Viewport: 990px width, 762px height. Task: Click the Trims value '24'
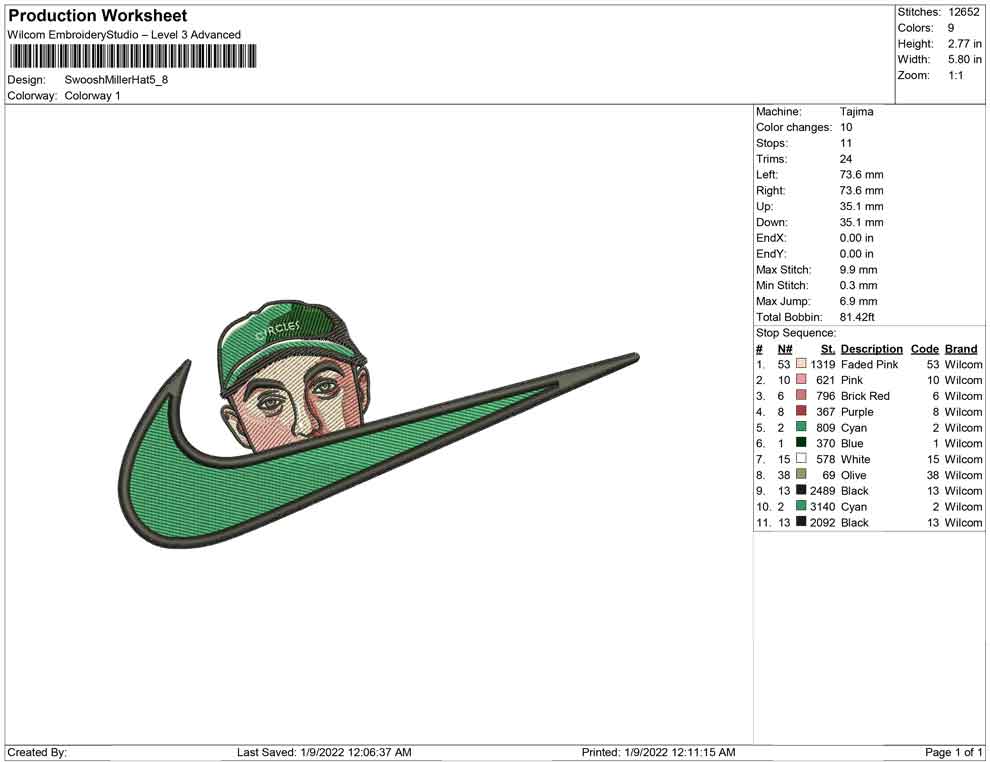[846, 159]
